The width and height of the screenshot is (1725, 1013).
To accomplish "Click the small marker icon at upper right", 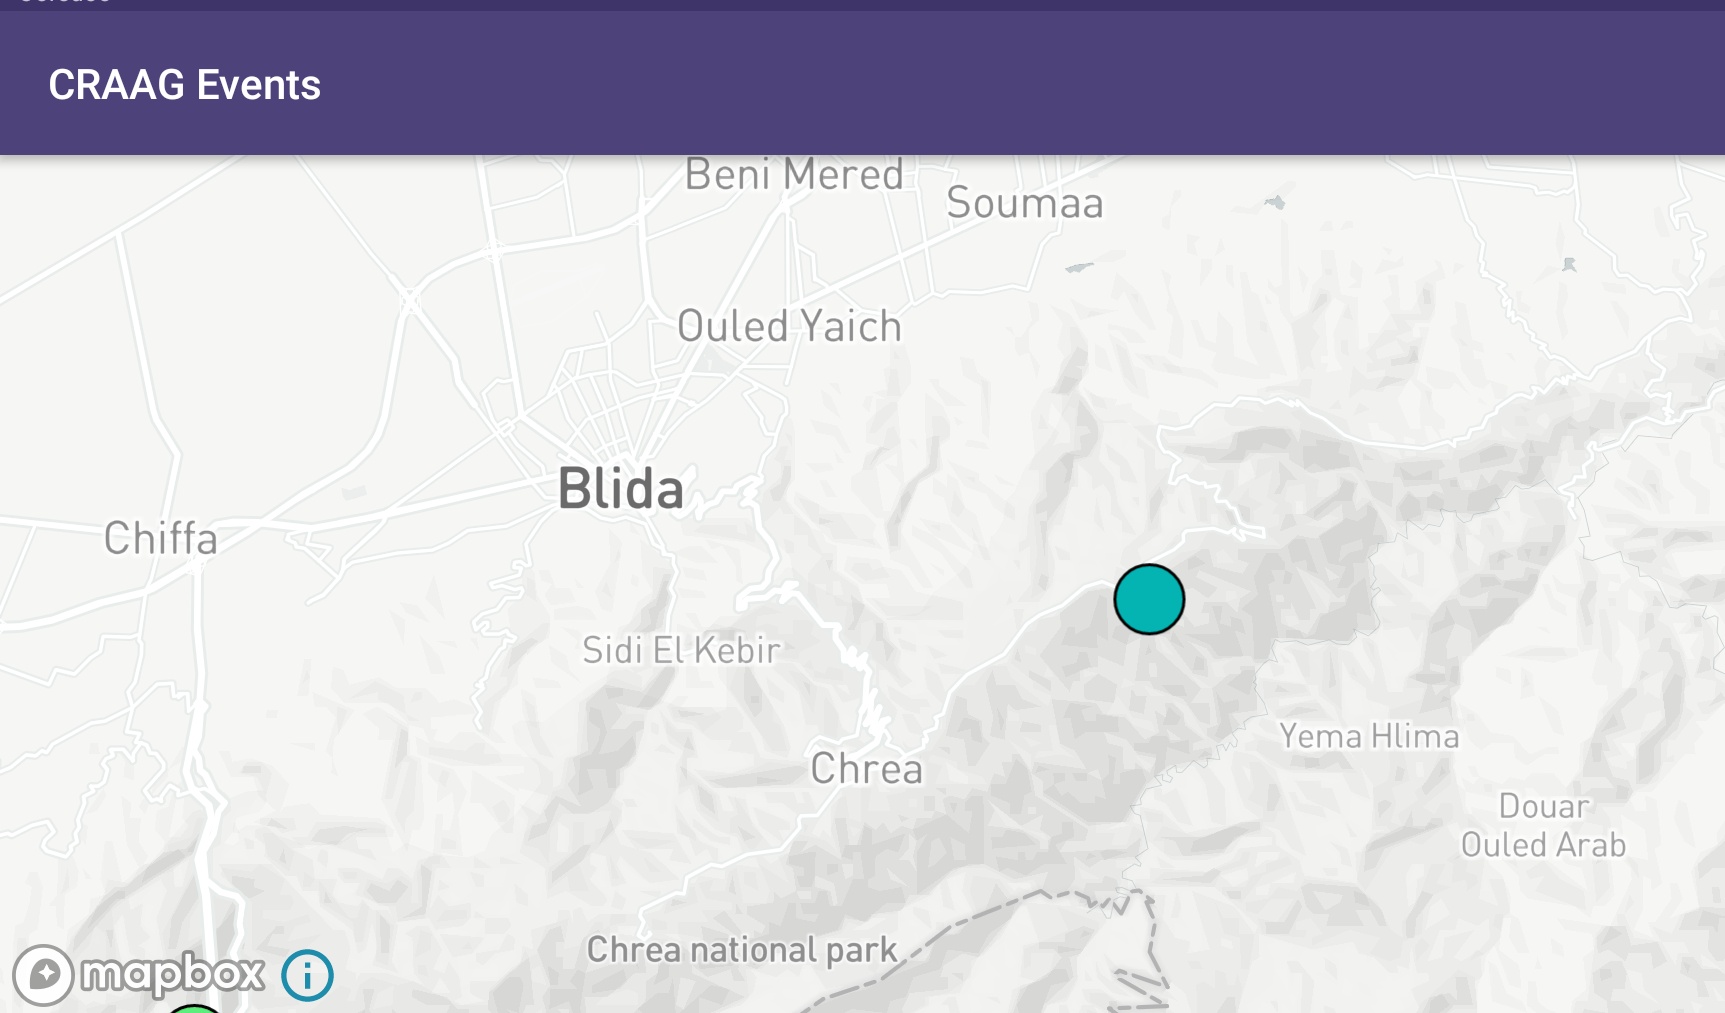I will coord(1569,265).
